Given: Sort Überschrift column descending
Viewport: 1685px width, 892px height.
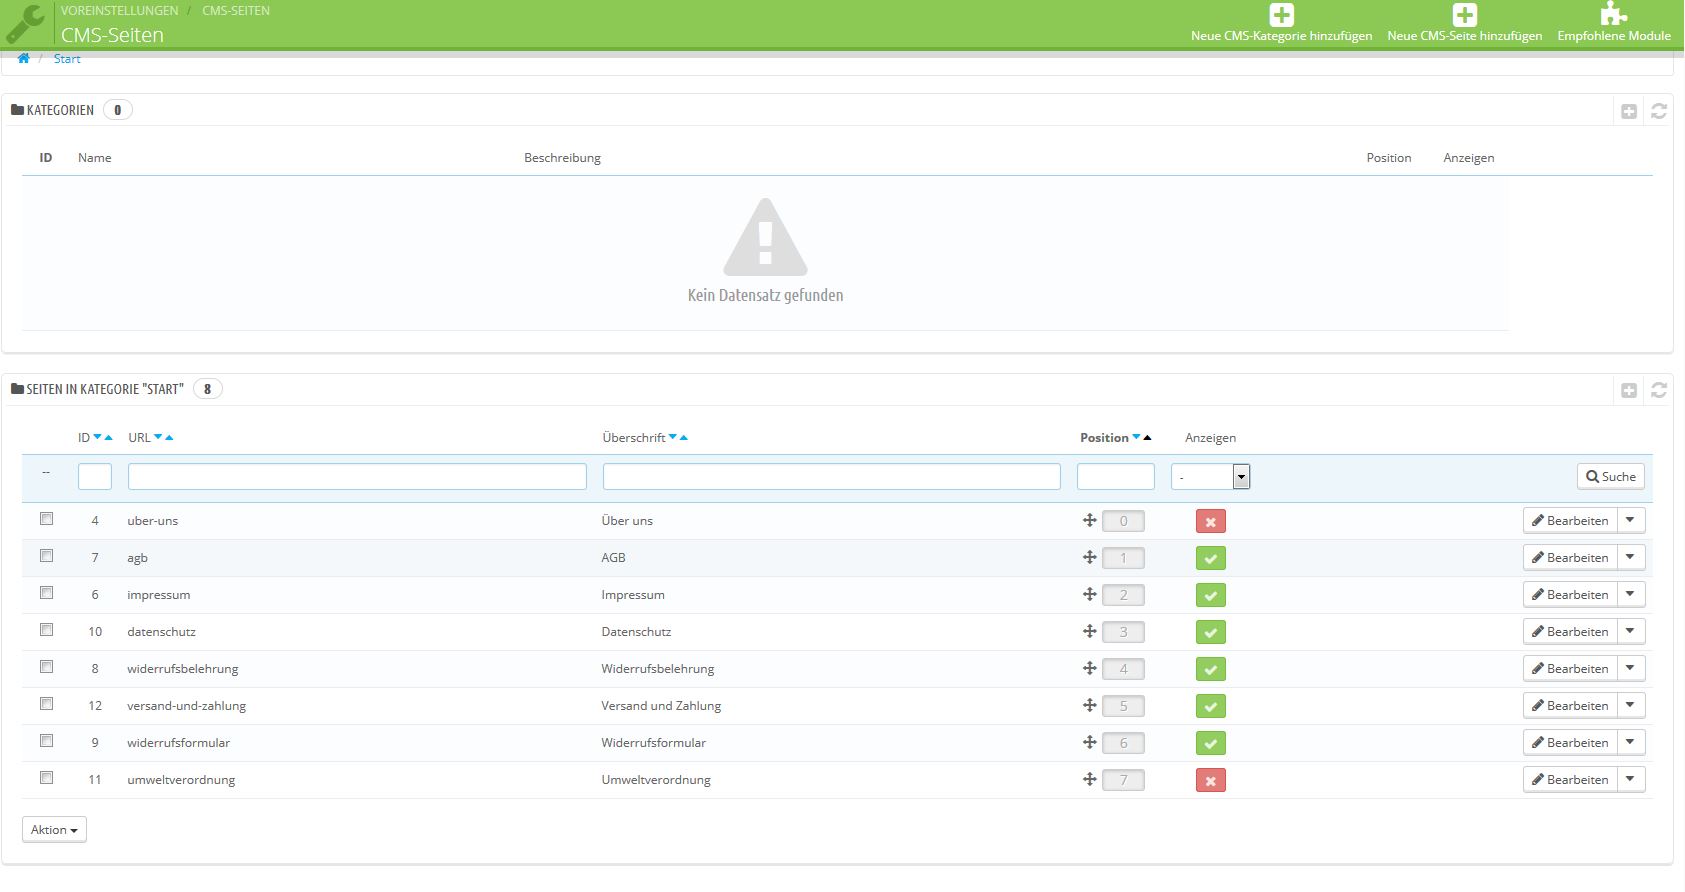Looking at the screenshot, I should 673,437.
